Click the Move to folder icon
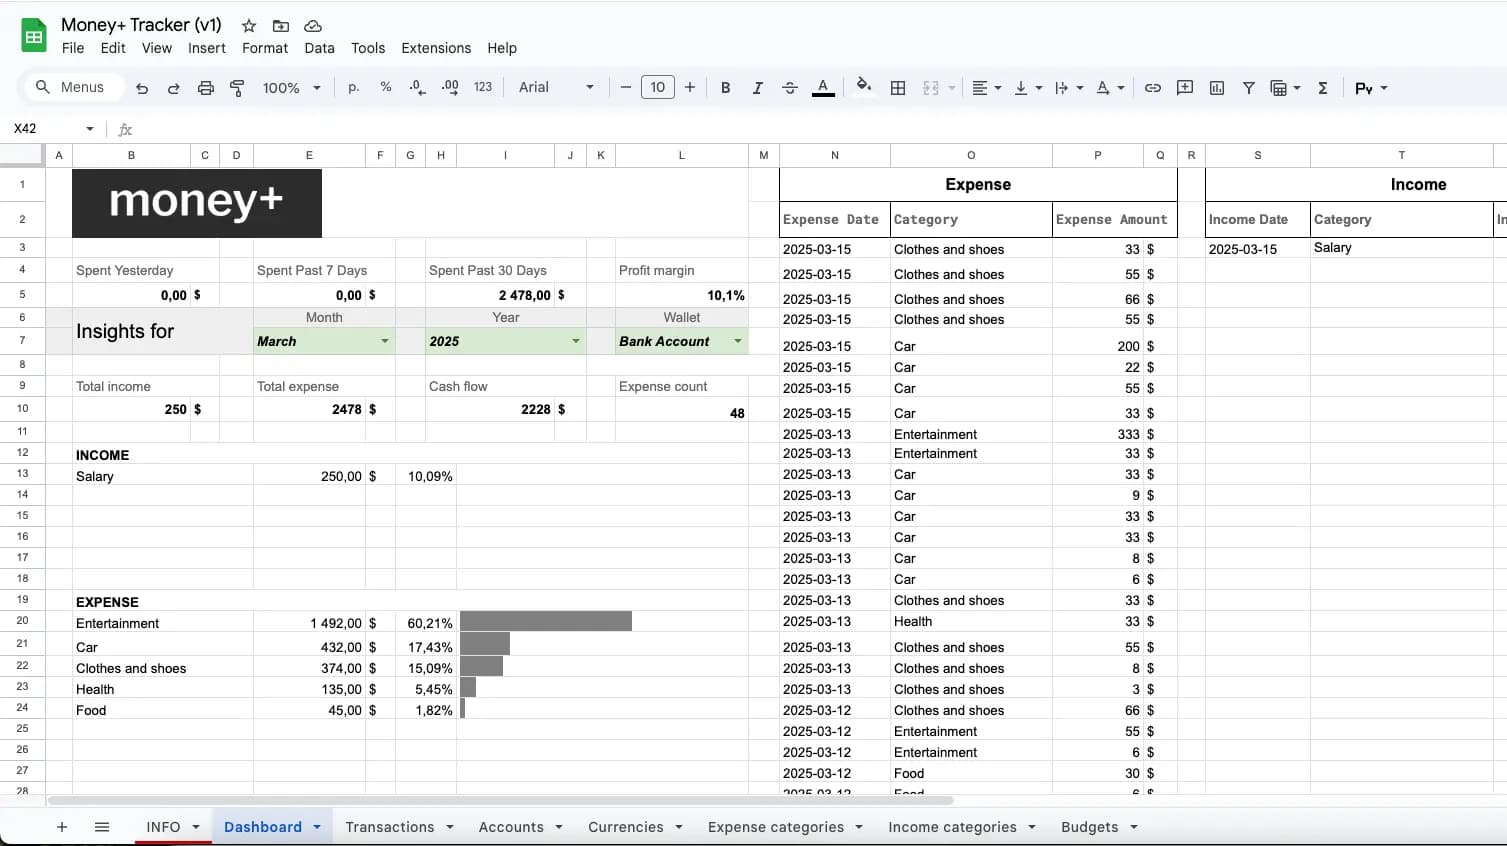The width and height of the screenshot is (1507, 846). point(281,26)
